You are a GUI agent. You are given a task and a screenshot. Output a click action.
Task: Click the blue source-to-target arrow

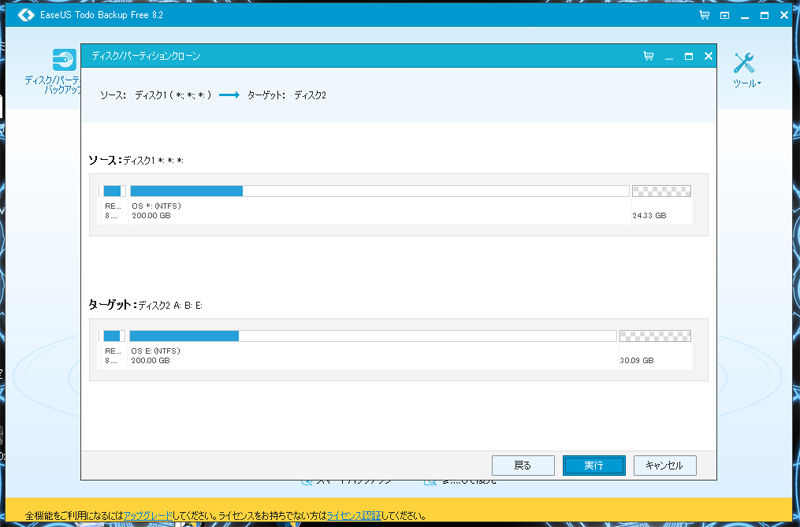[x=229, y=95]
